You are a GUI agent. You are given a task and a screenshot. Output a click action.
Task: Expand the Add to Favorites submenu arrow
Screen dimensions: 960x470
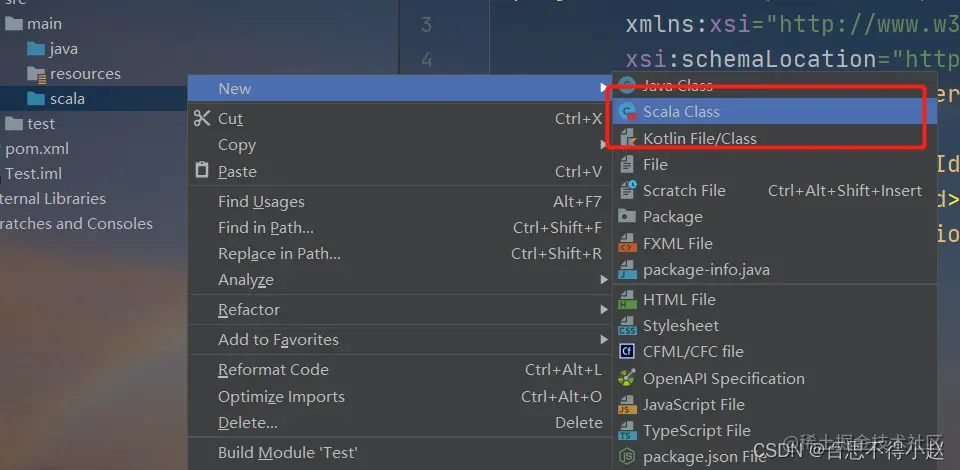tap(604, 340)
